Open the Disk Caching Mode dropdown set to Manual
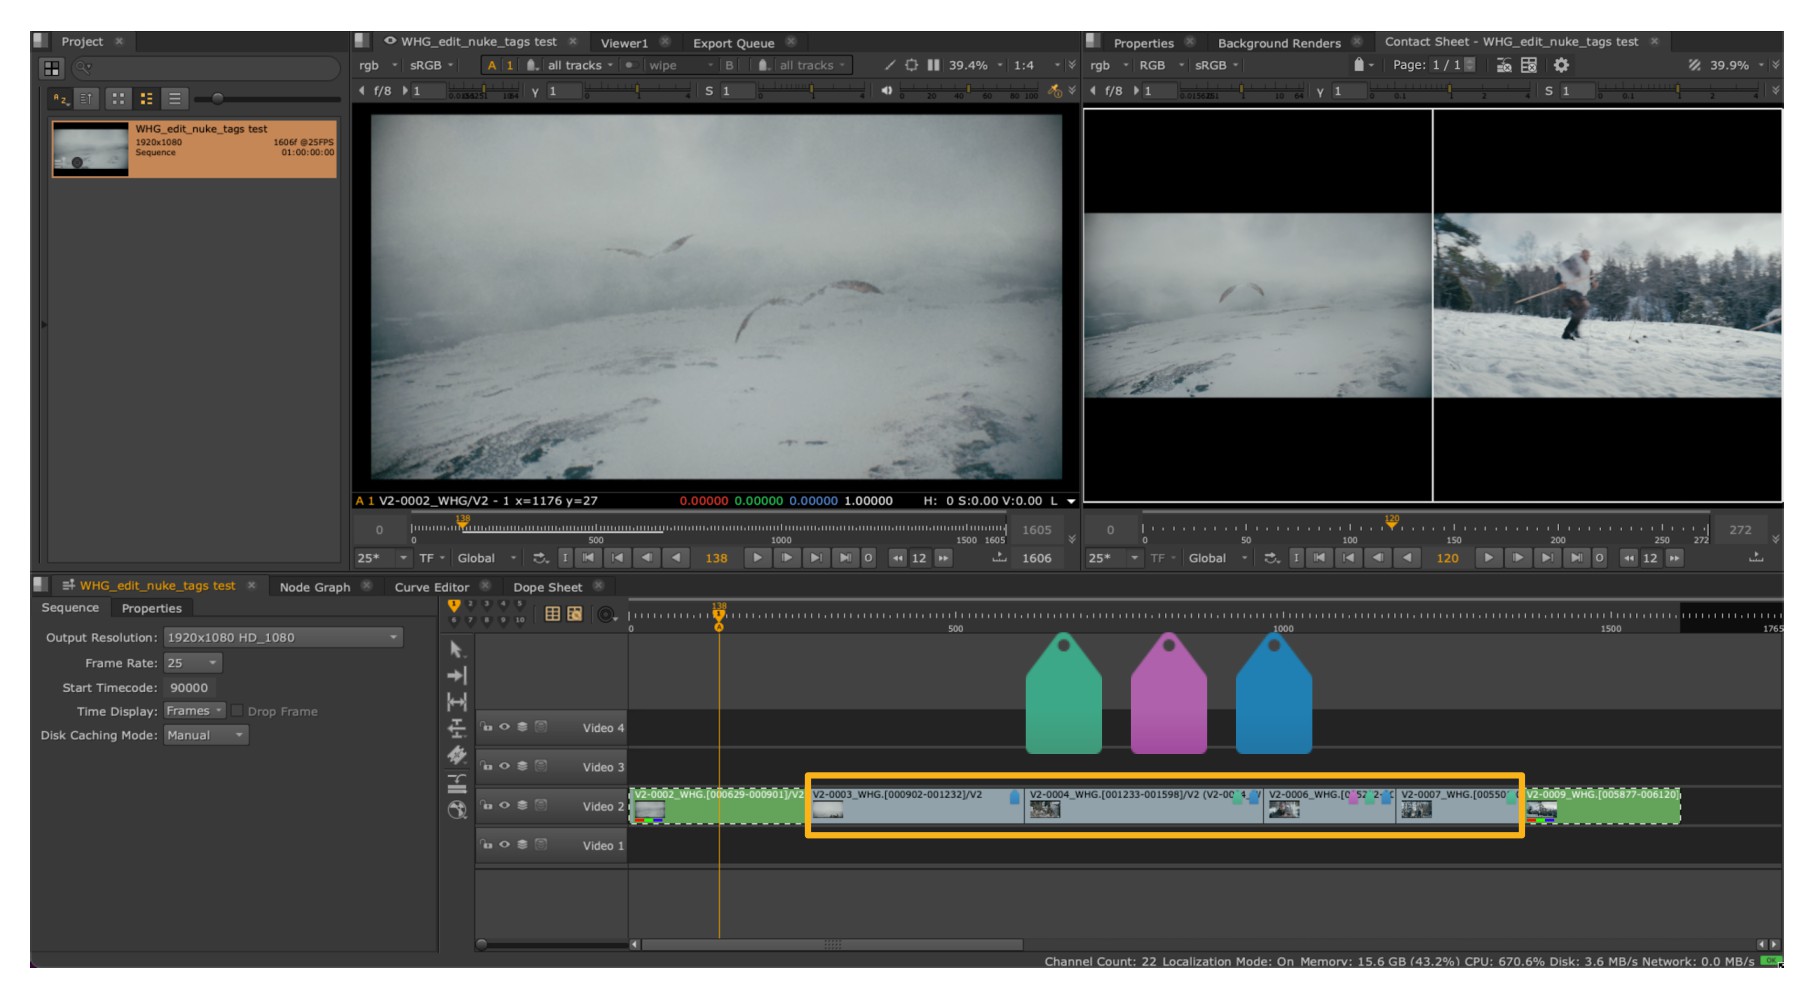 206,735
